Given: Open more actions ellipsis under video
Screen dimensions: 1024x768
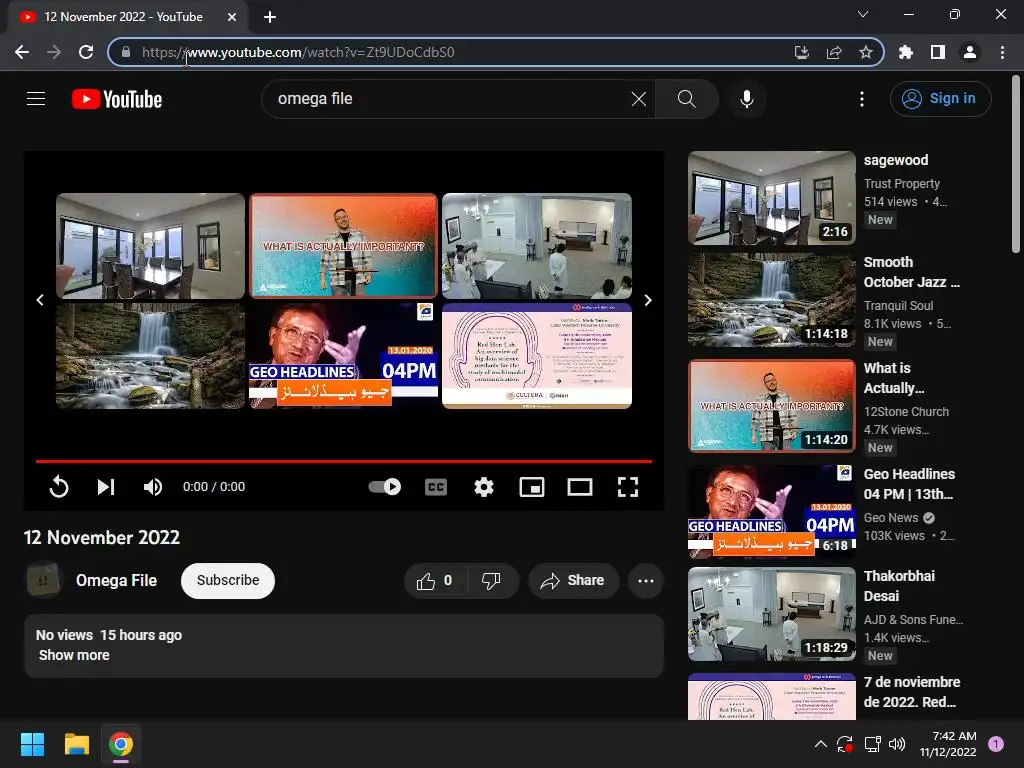Looking at the screenshot, I should pyautogui.click(x=646, y=581).
